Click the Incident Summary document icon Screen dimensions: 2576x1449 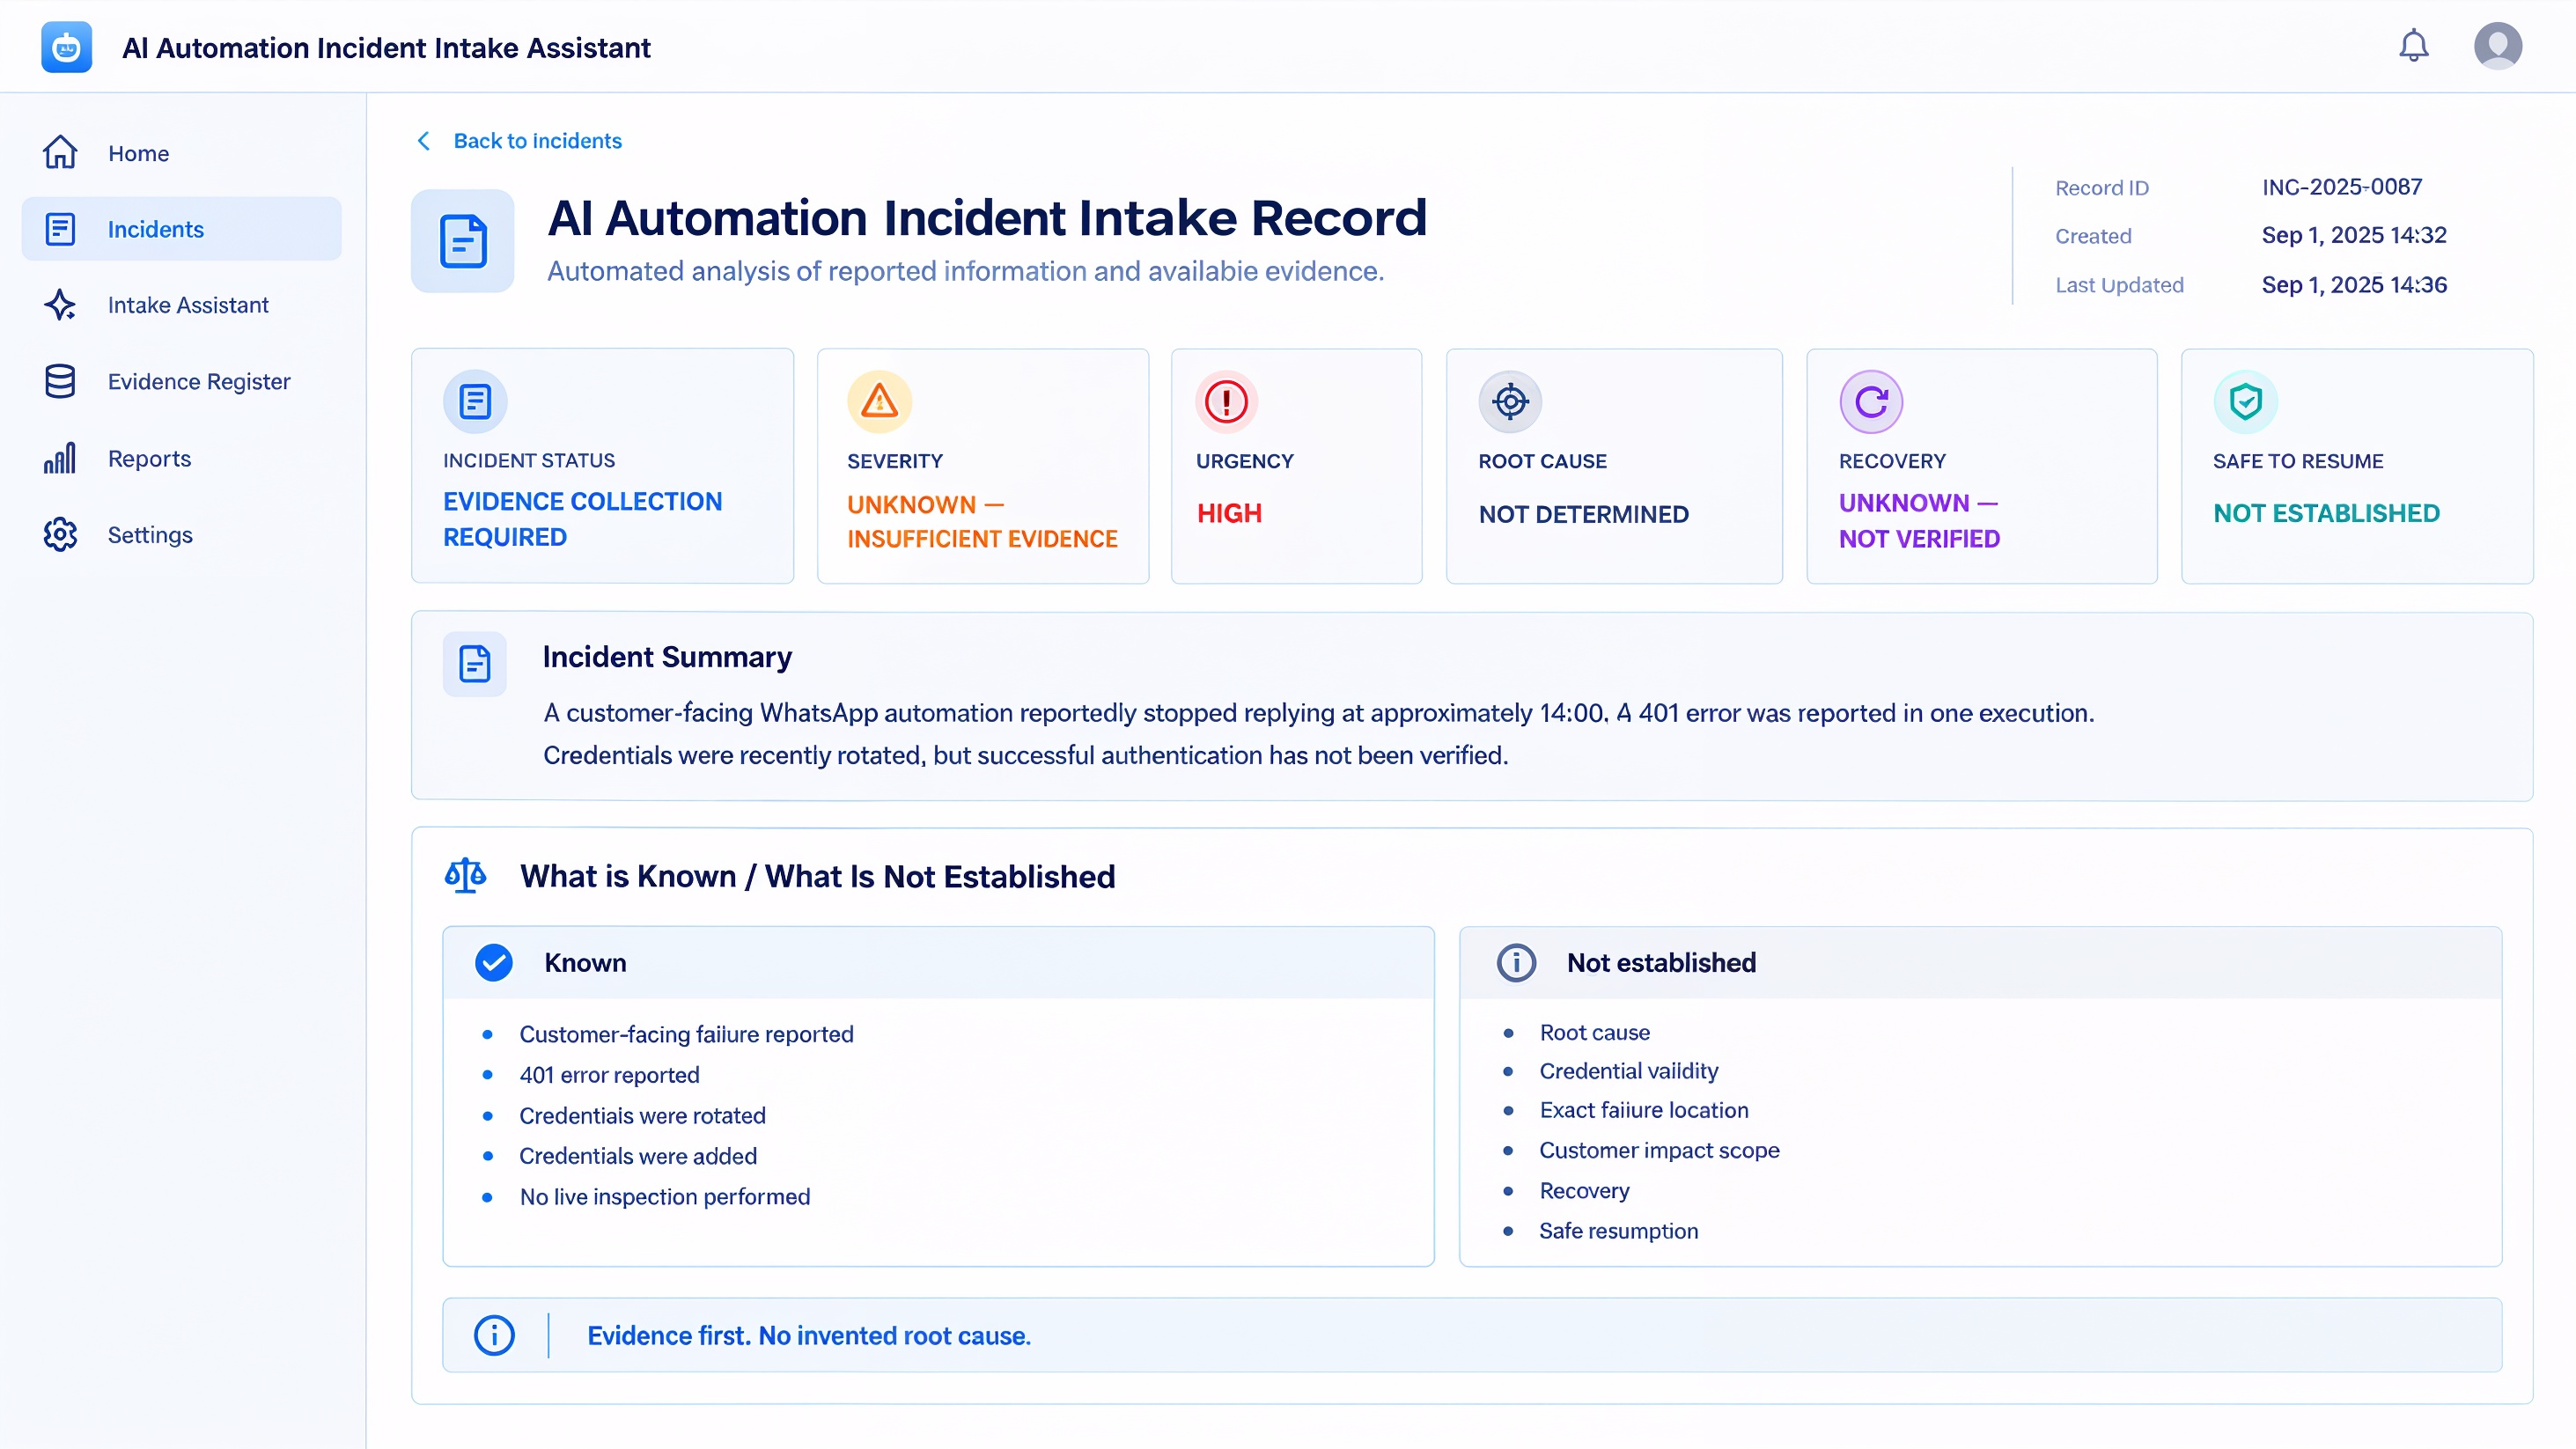[475, 664]
